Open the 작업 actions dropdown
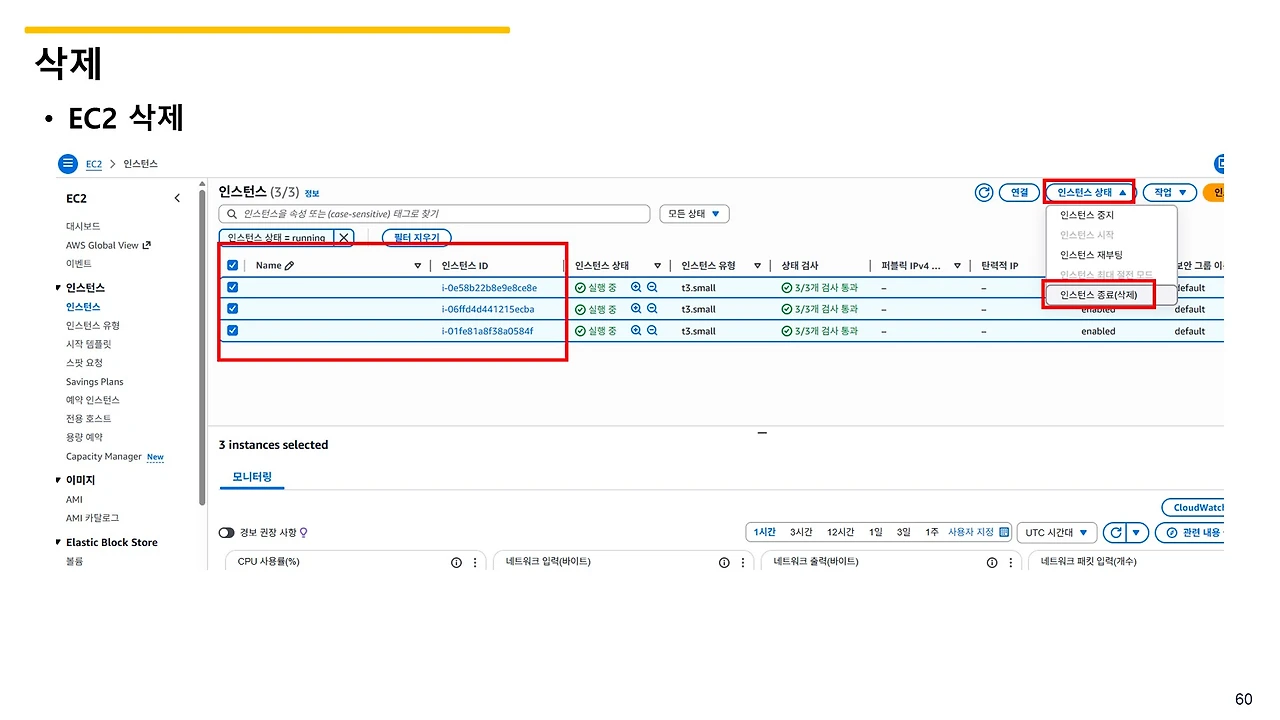The image size is (1280, 720). (1170, 193)
